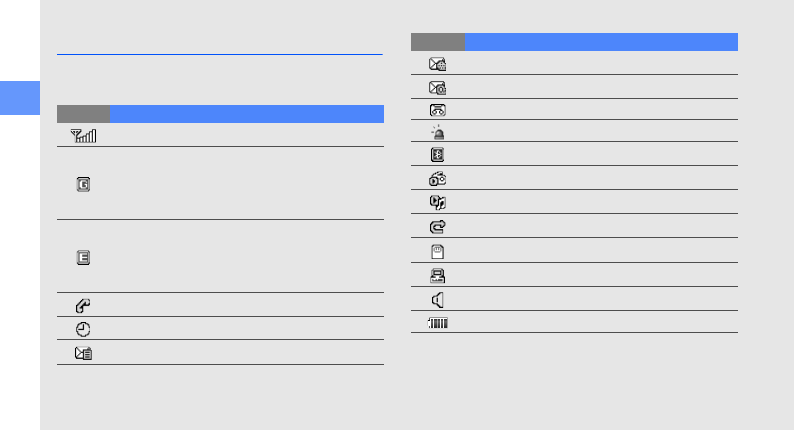Click the FM radio icon

coord(437,178)
